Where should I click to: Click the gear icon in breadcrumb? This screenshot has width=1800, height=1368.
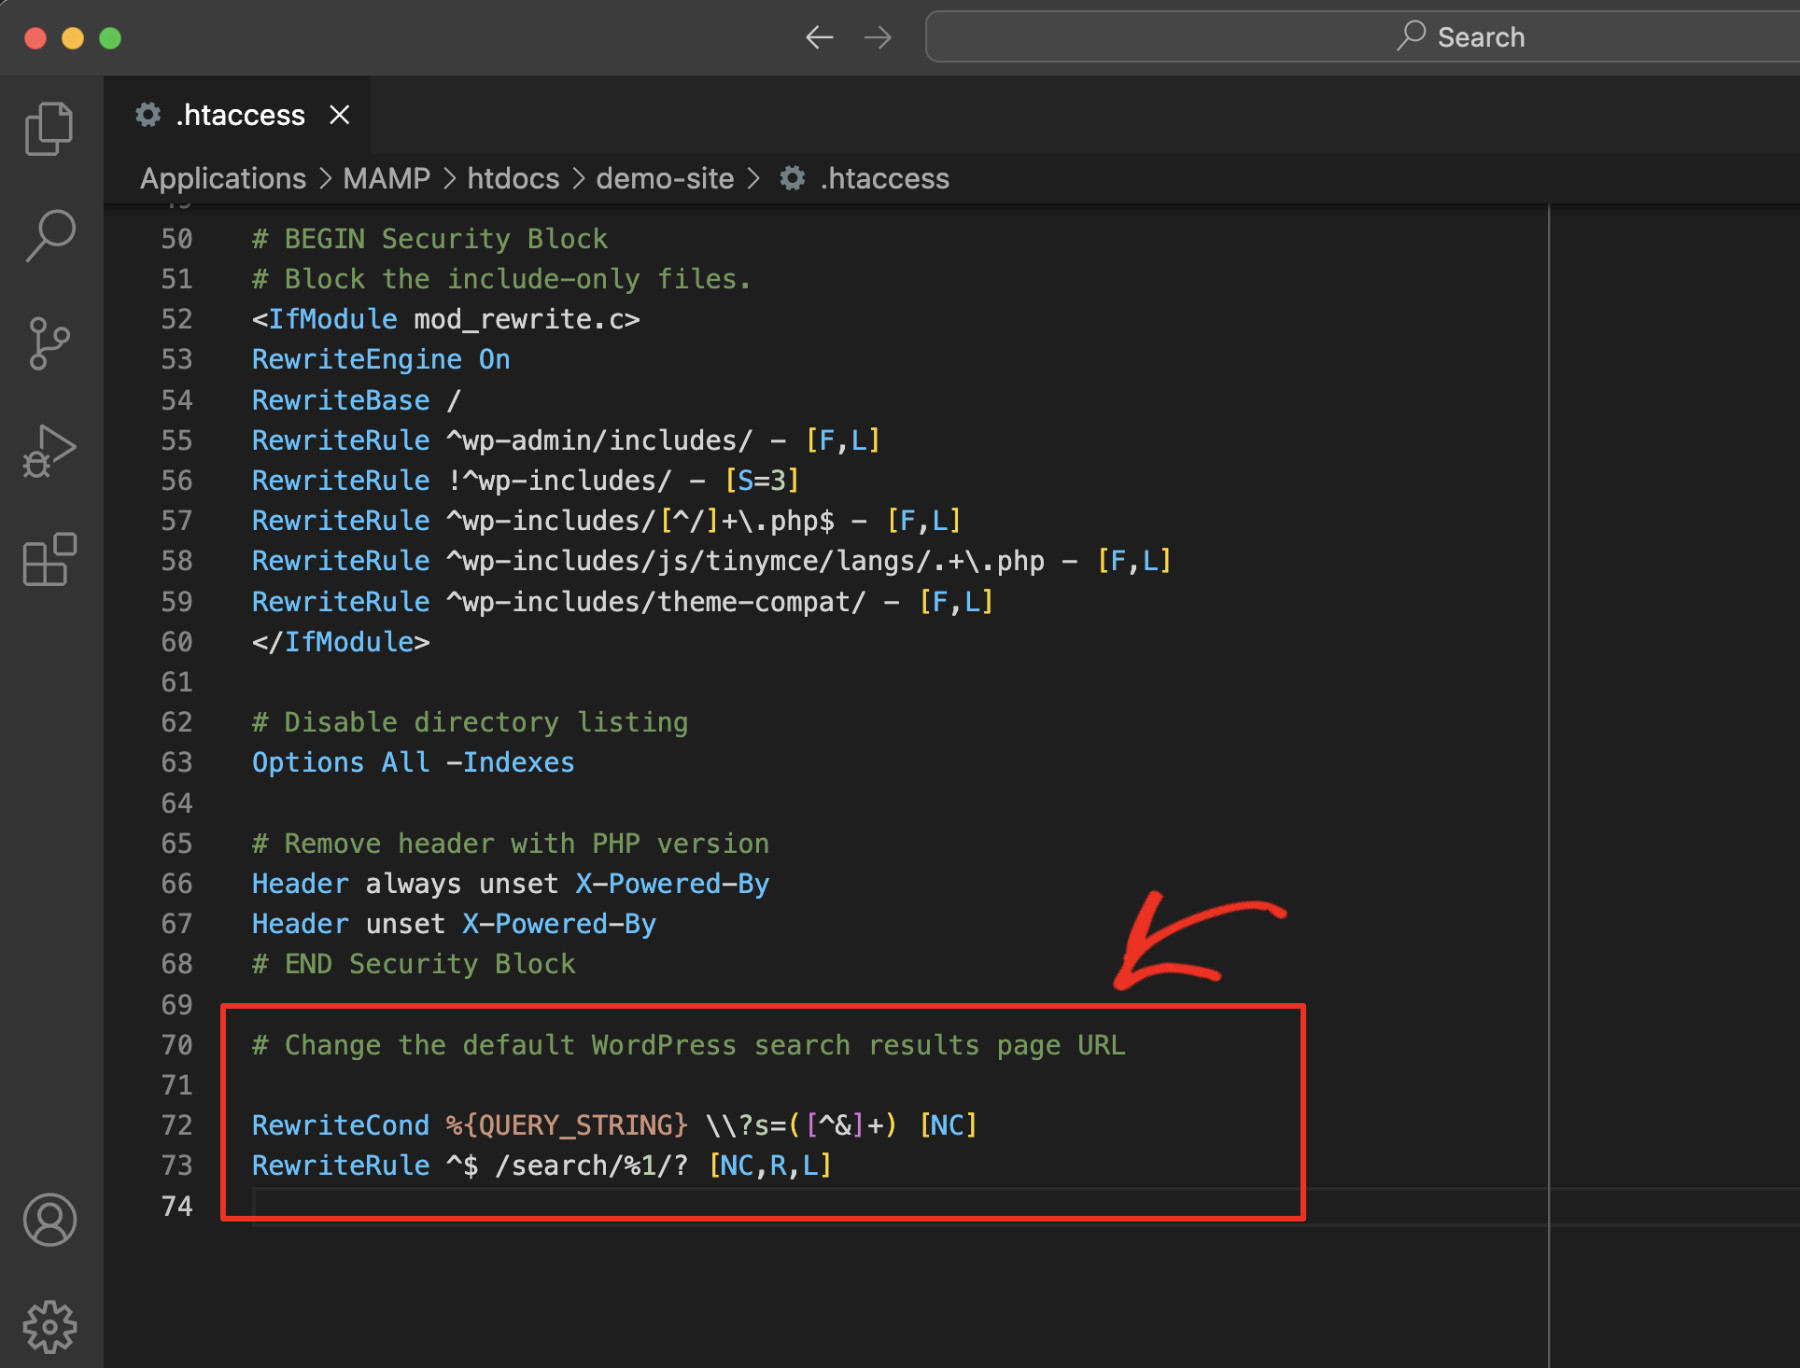(792, 178)
